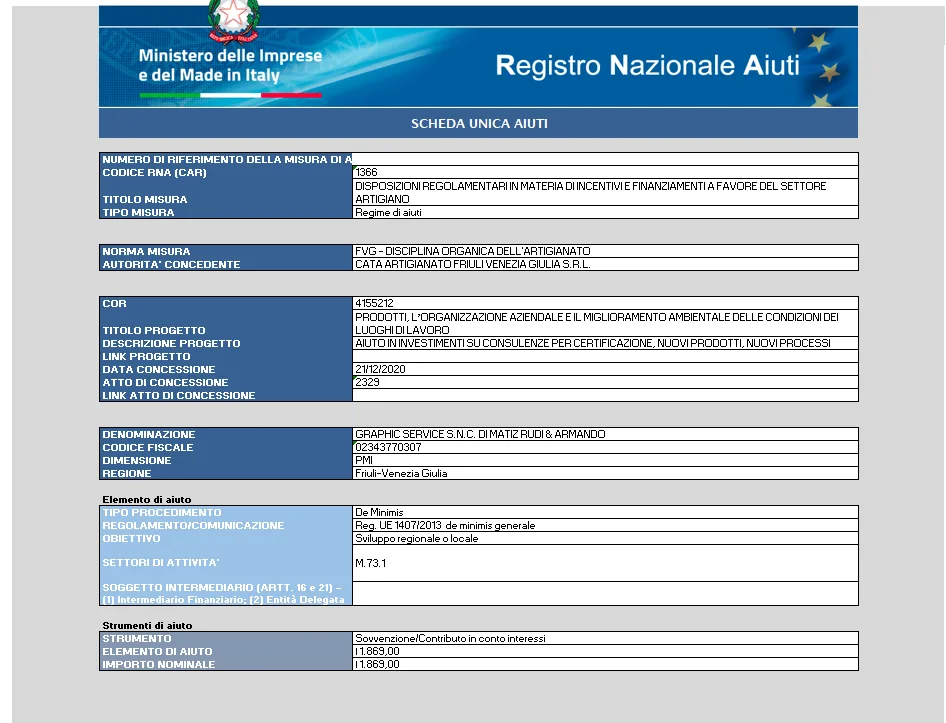Click the 'CODICE RNA (CAR)' label
The image size is (946, 723).
pyautogui.click(x=154, y=173)
